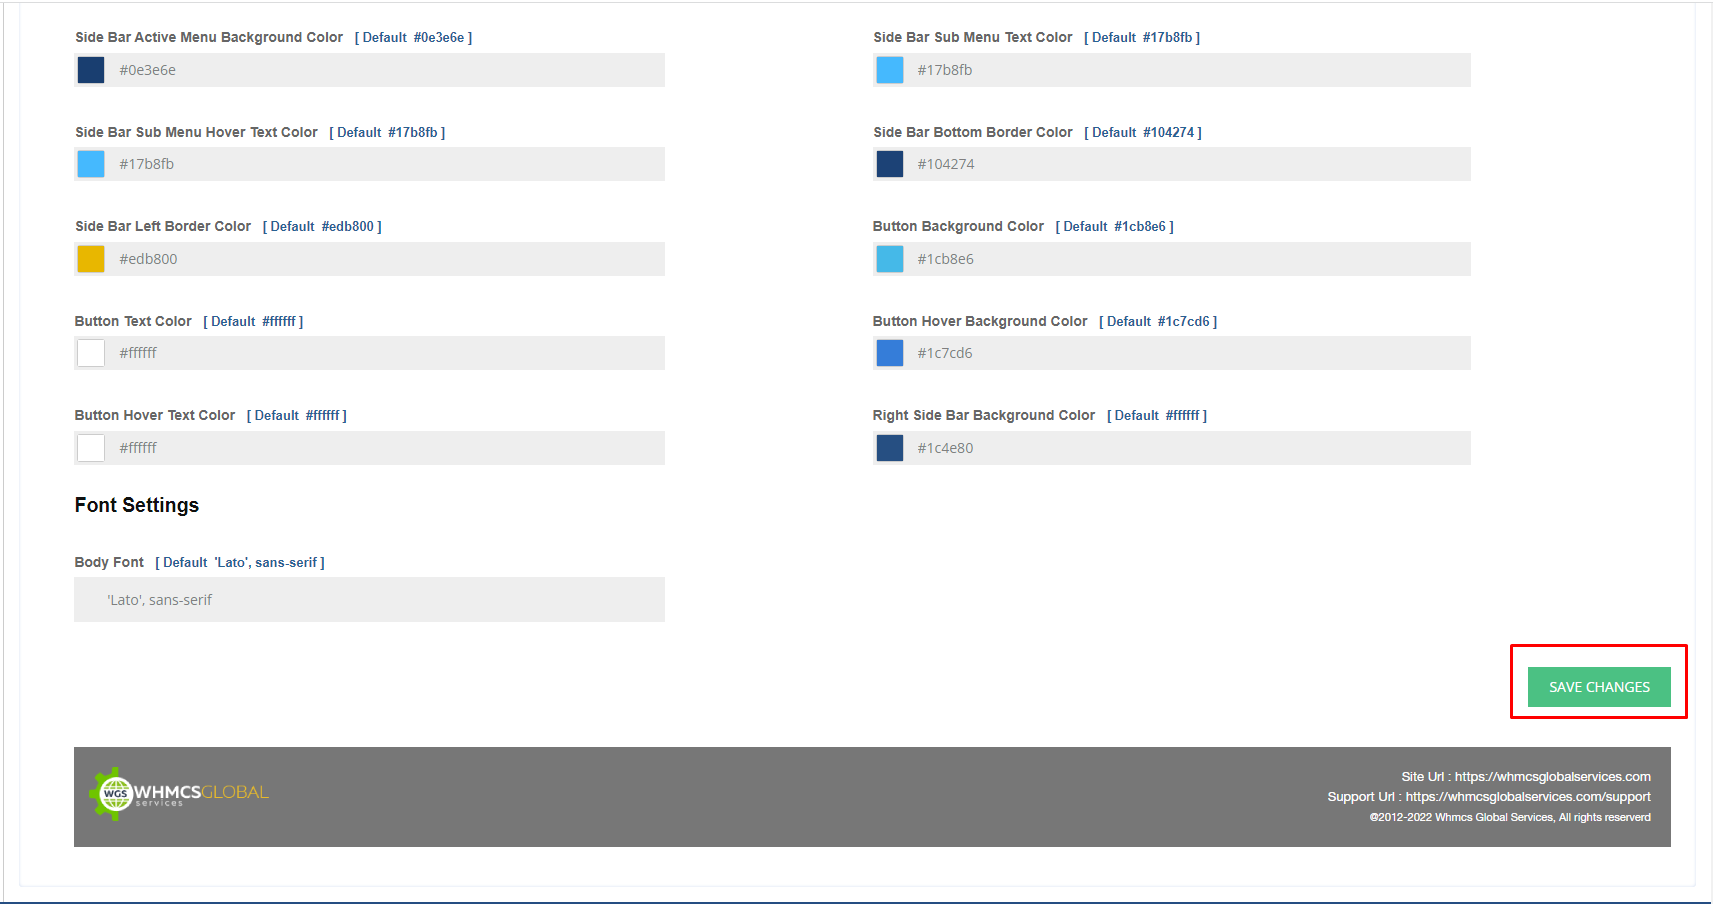Click the WHMCS Global Services footer logo
1713x904 pixels.
tap(180, 794)
